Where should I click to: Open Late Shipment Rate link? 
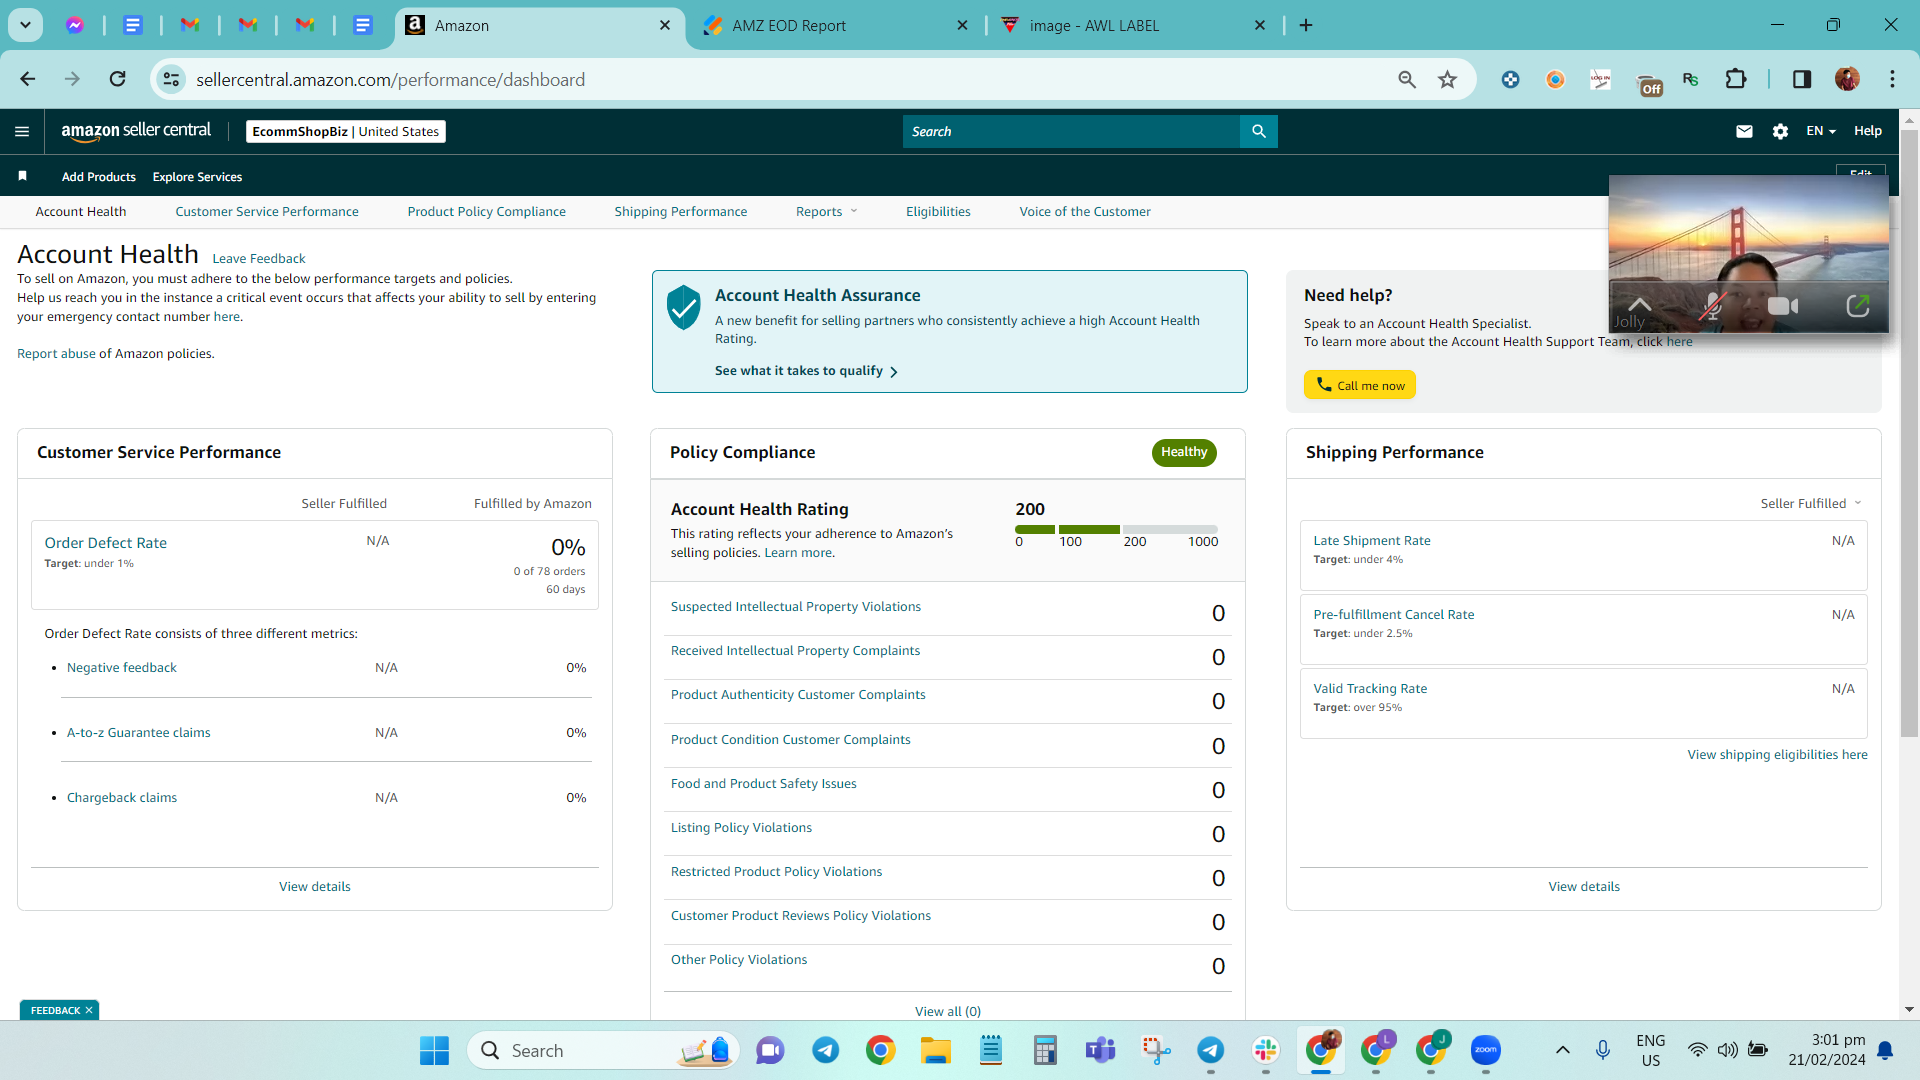point(1372,540)
